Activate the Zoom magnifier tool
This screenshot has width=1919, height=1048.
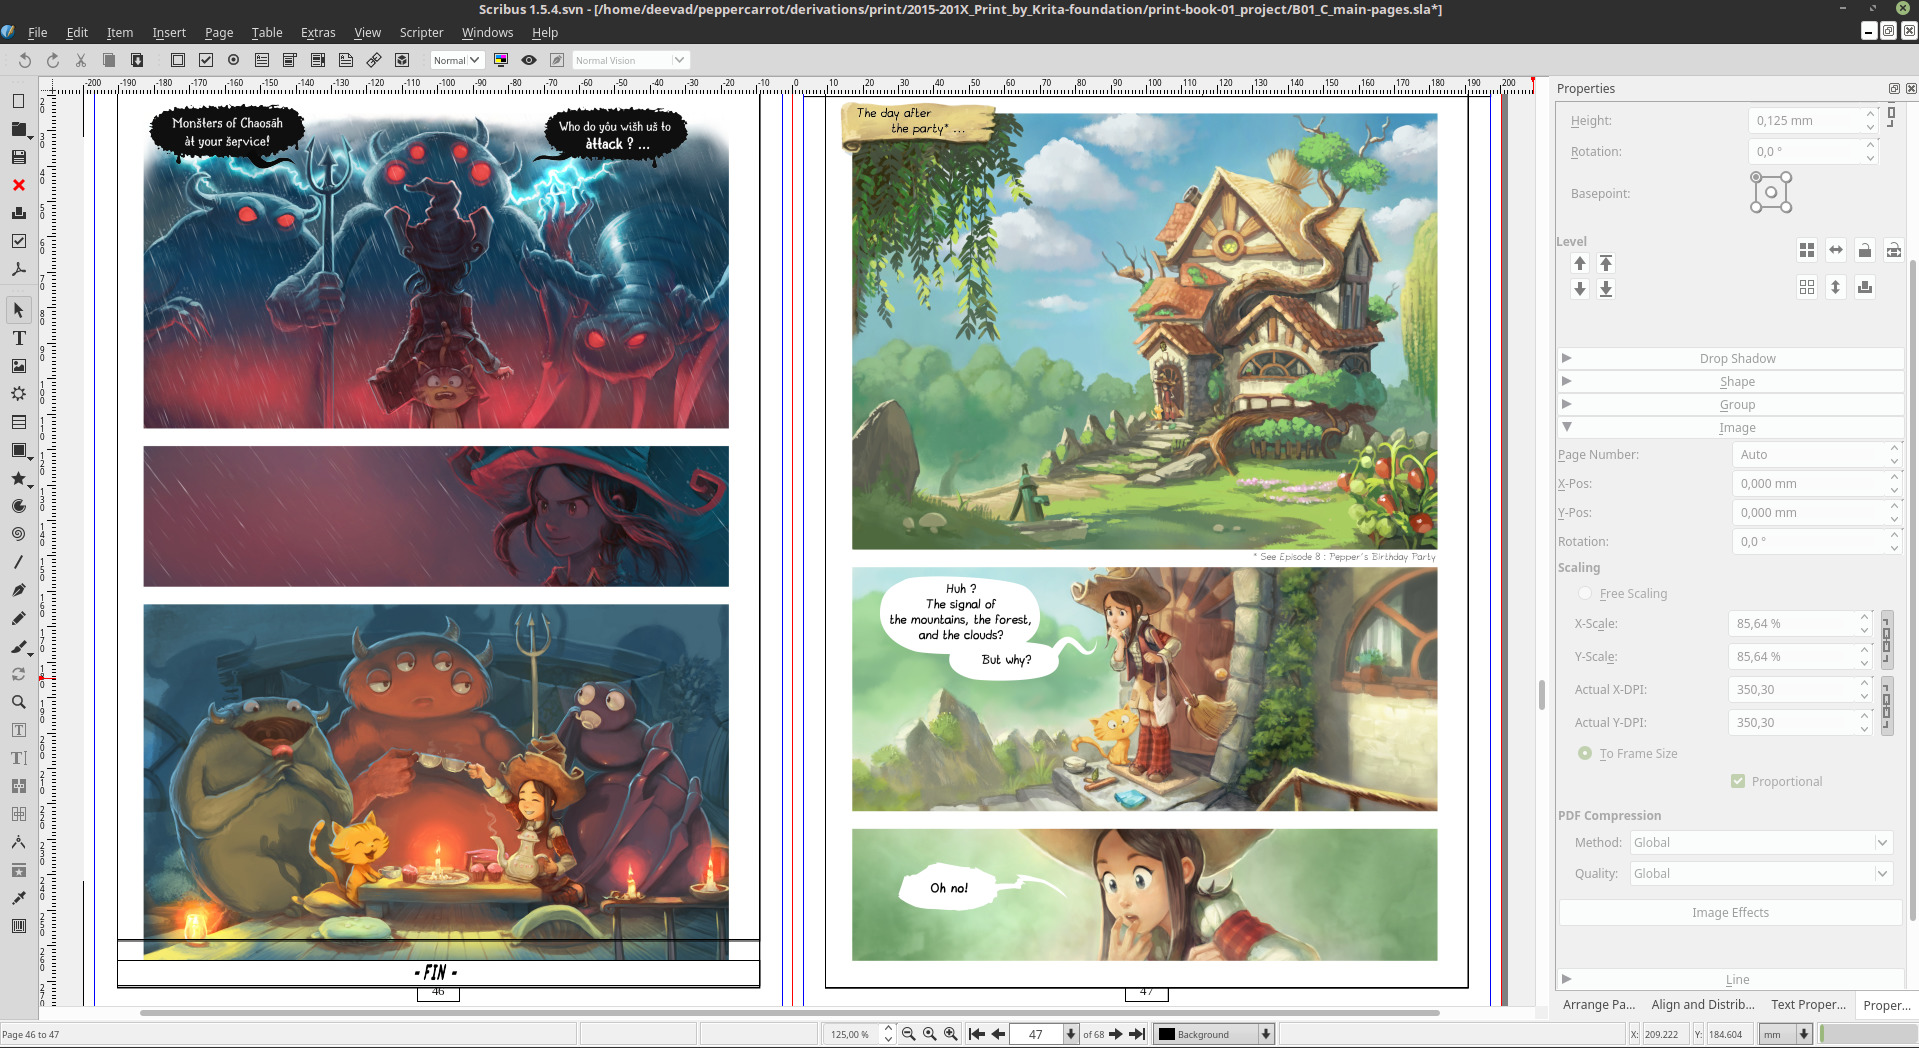(18, 702)
